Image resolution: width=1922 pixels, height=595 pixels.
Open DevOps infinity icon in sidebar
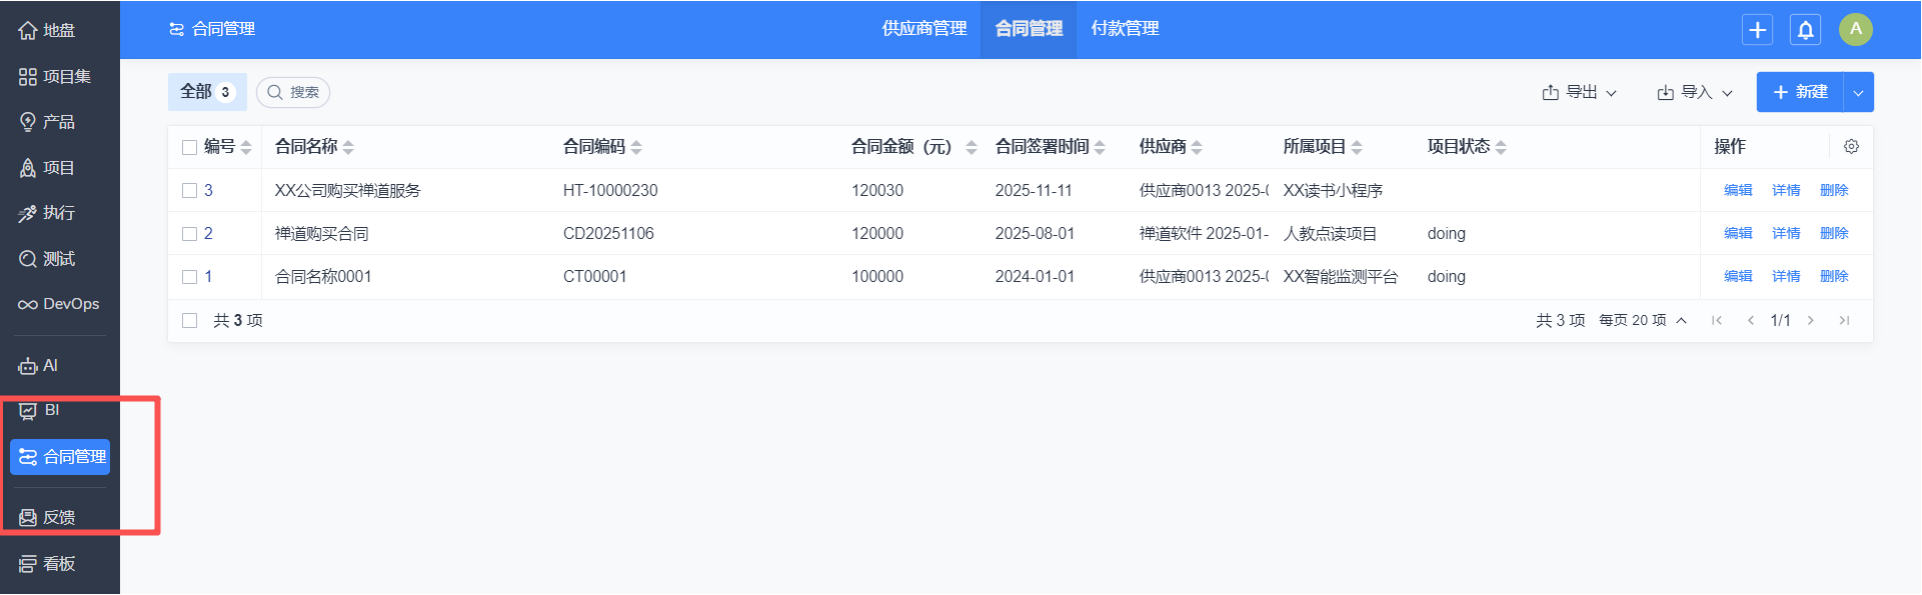click(x=28, y=304)
